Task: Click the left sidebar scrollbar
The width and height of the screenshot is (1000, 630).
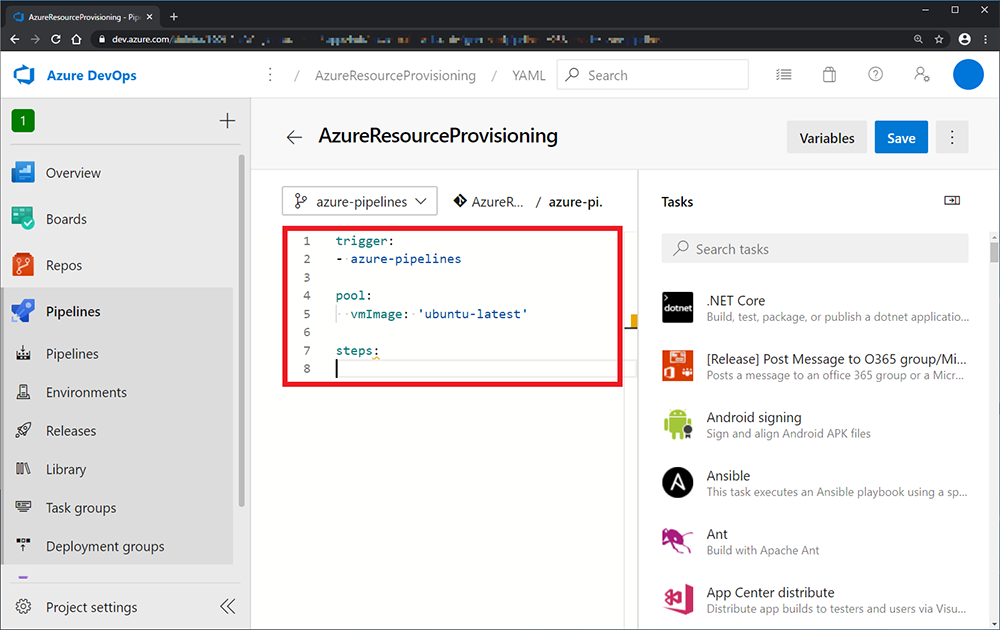Action: point(241,330)
